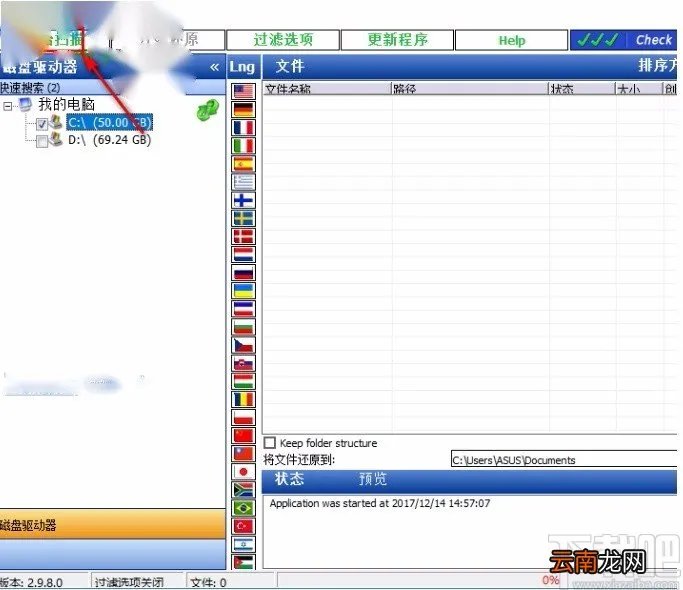This screenshot has width=683, height=590.
Task: Switch to the China flag language
Action: pos(243,435)
